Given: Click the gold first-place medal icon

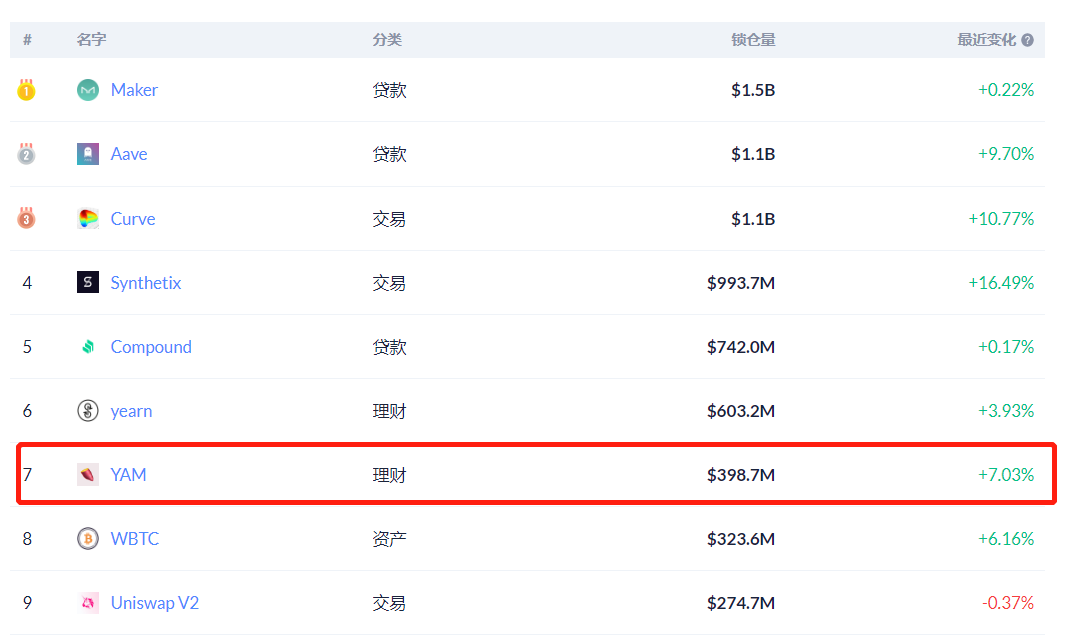Looking at the screenshot, I should (x=26, y=90).
